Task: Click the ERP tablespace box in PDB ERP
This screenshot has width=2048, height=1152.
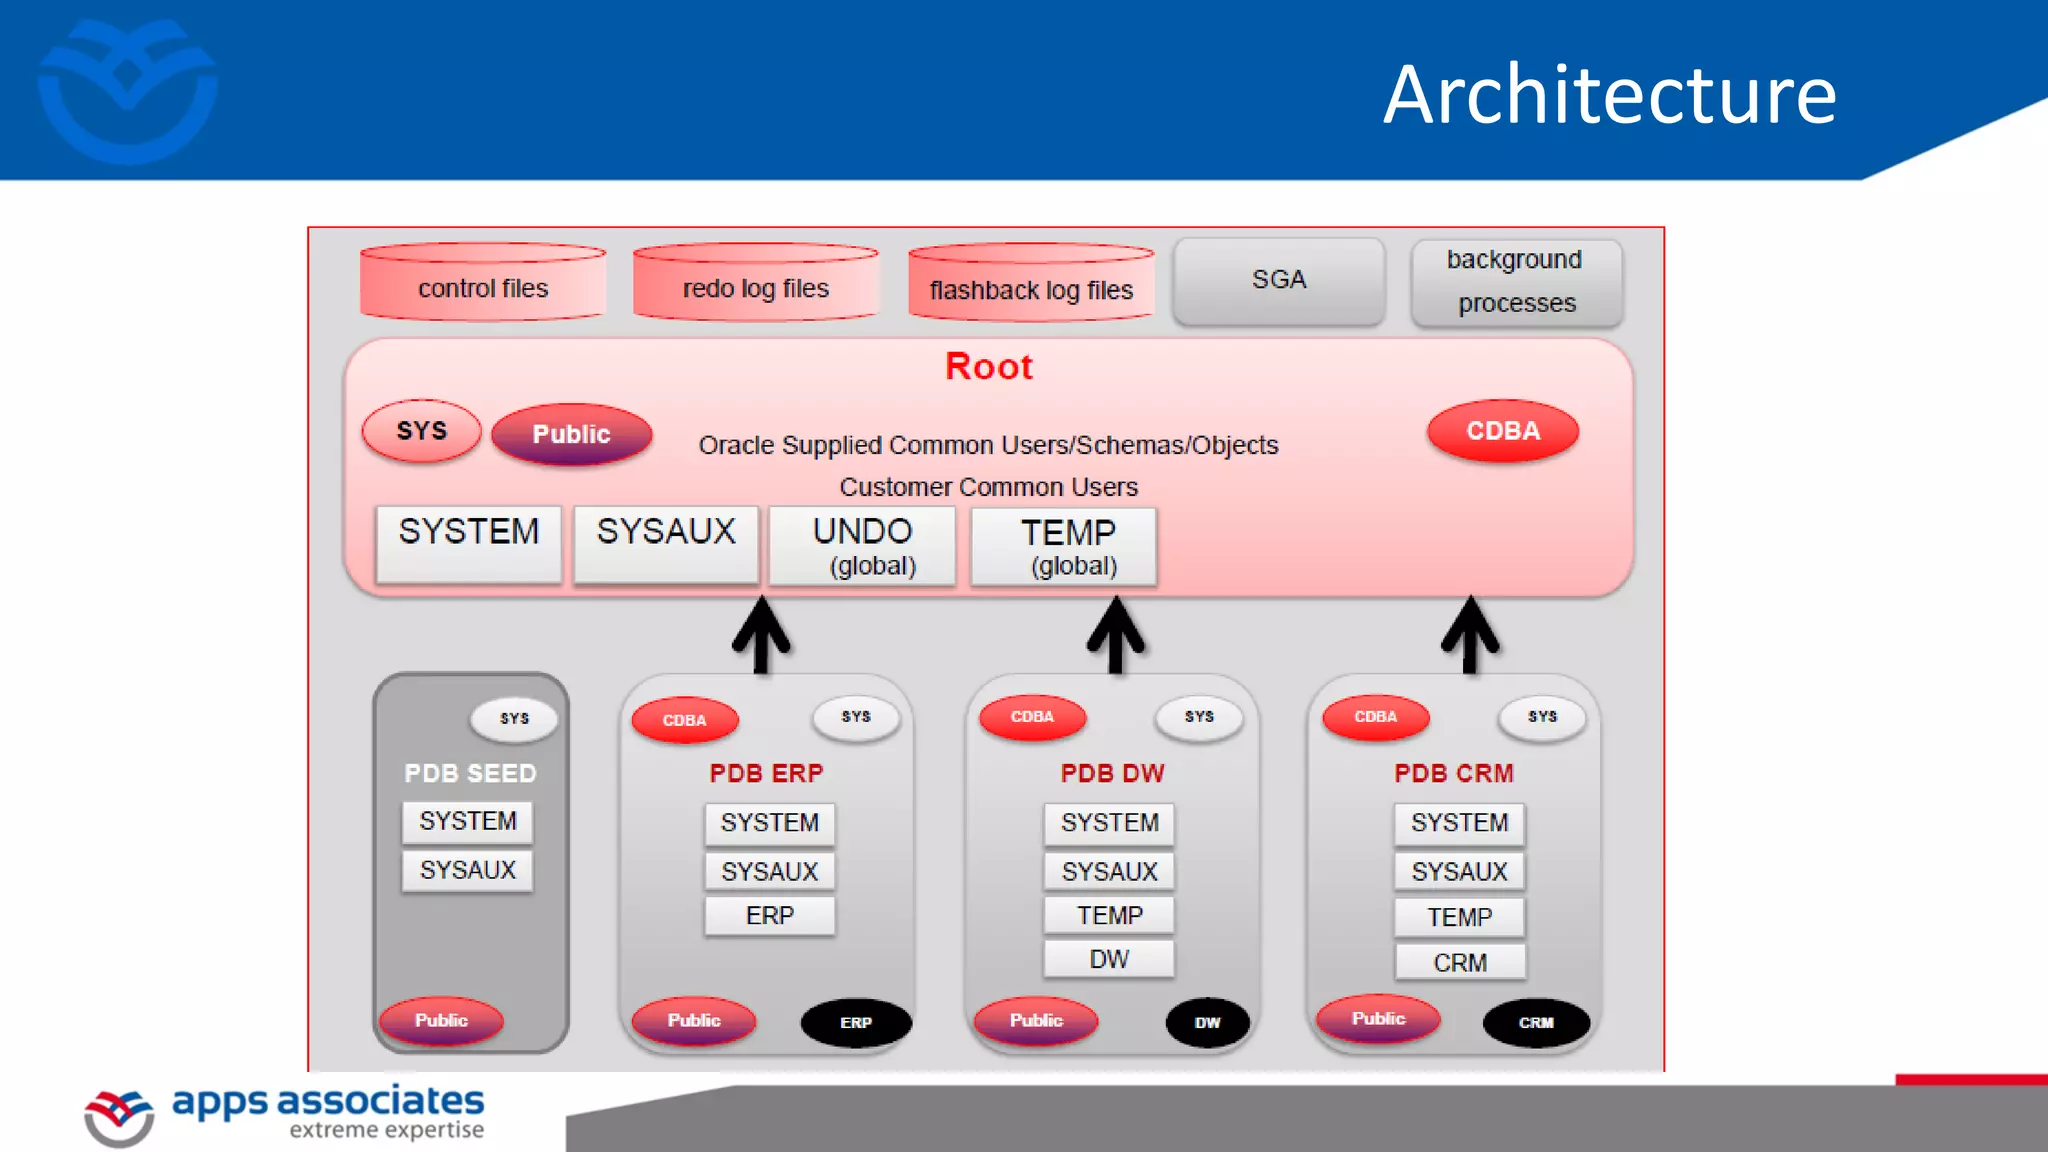Action: 769,916
